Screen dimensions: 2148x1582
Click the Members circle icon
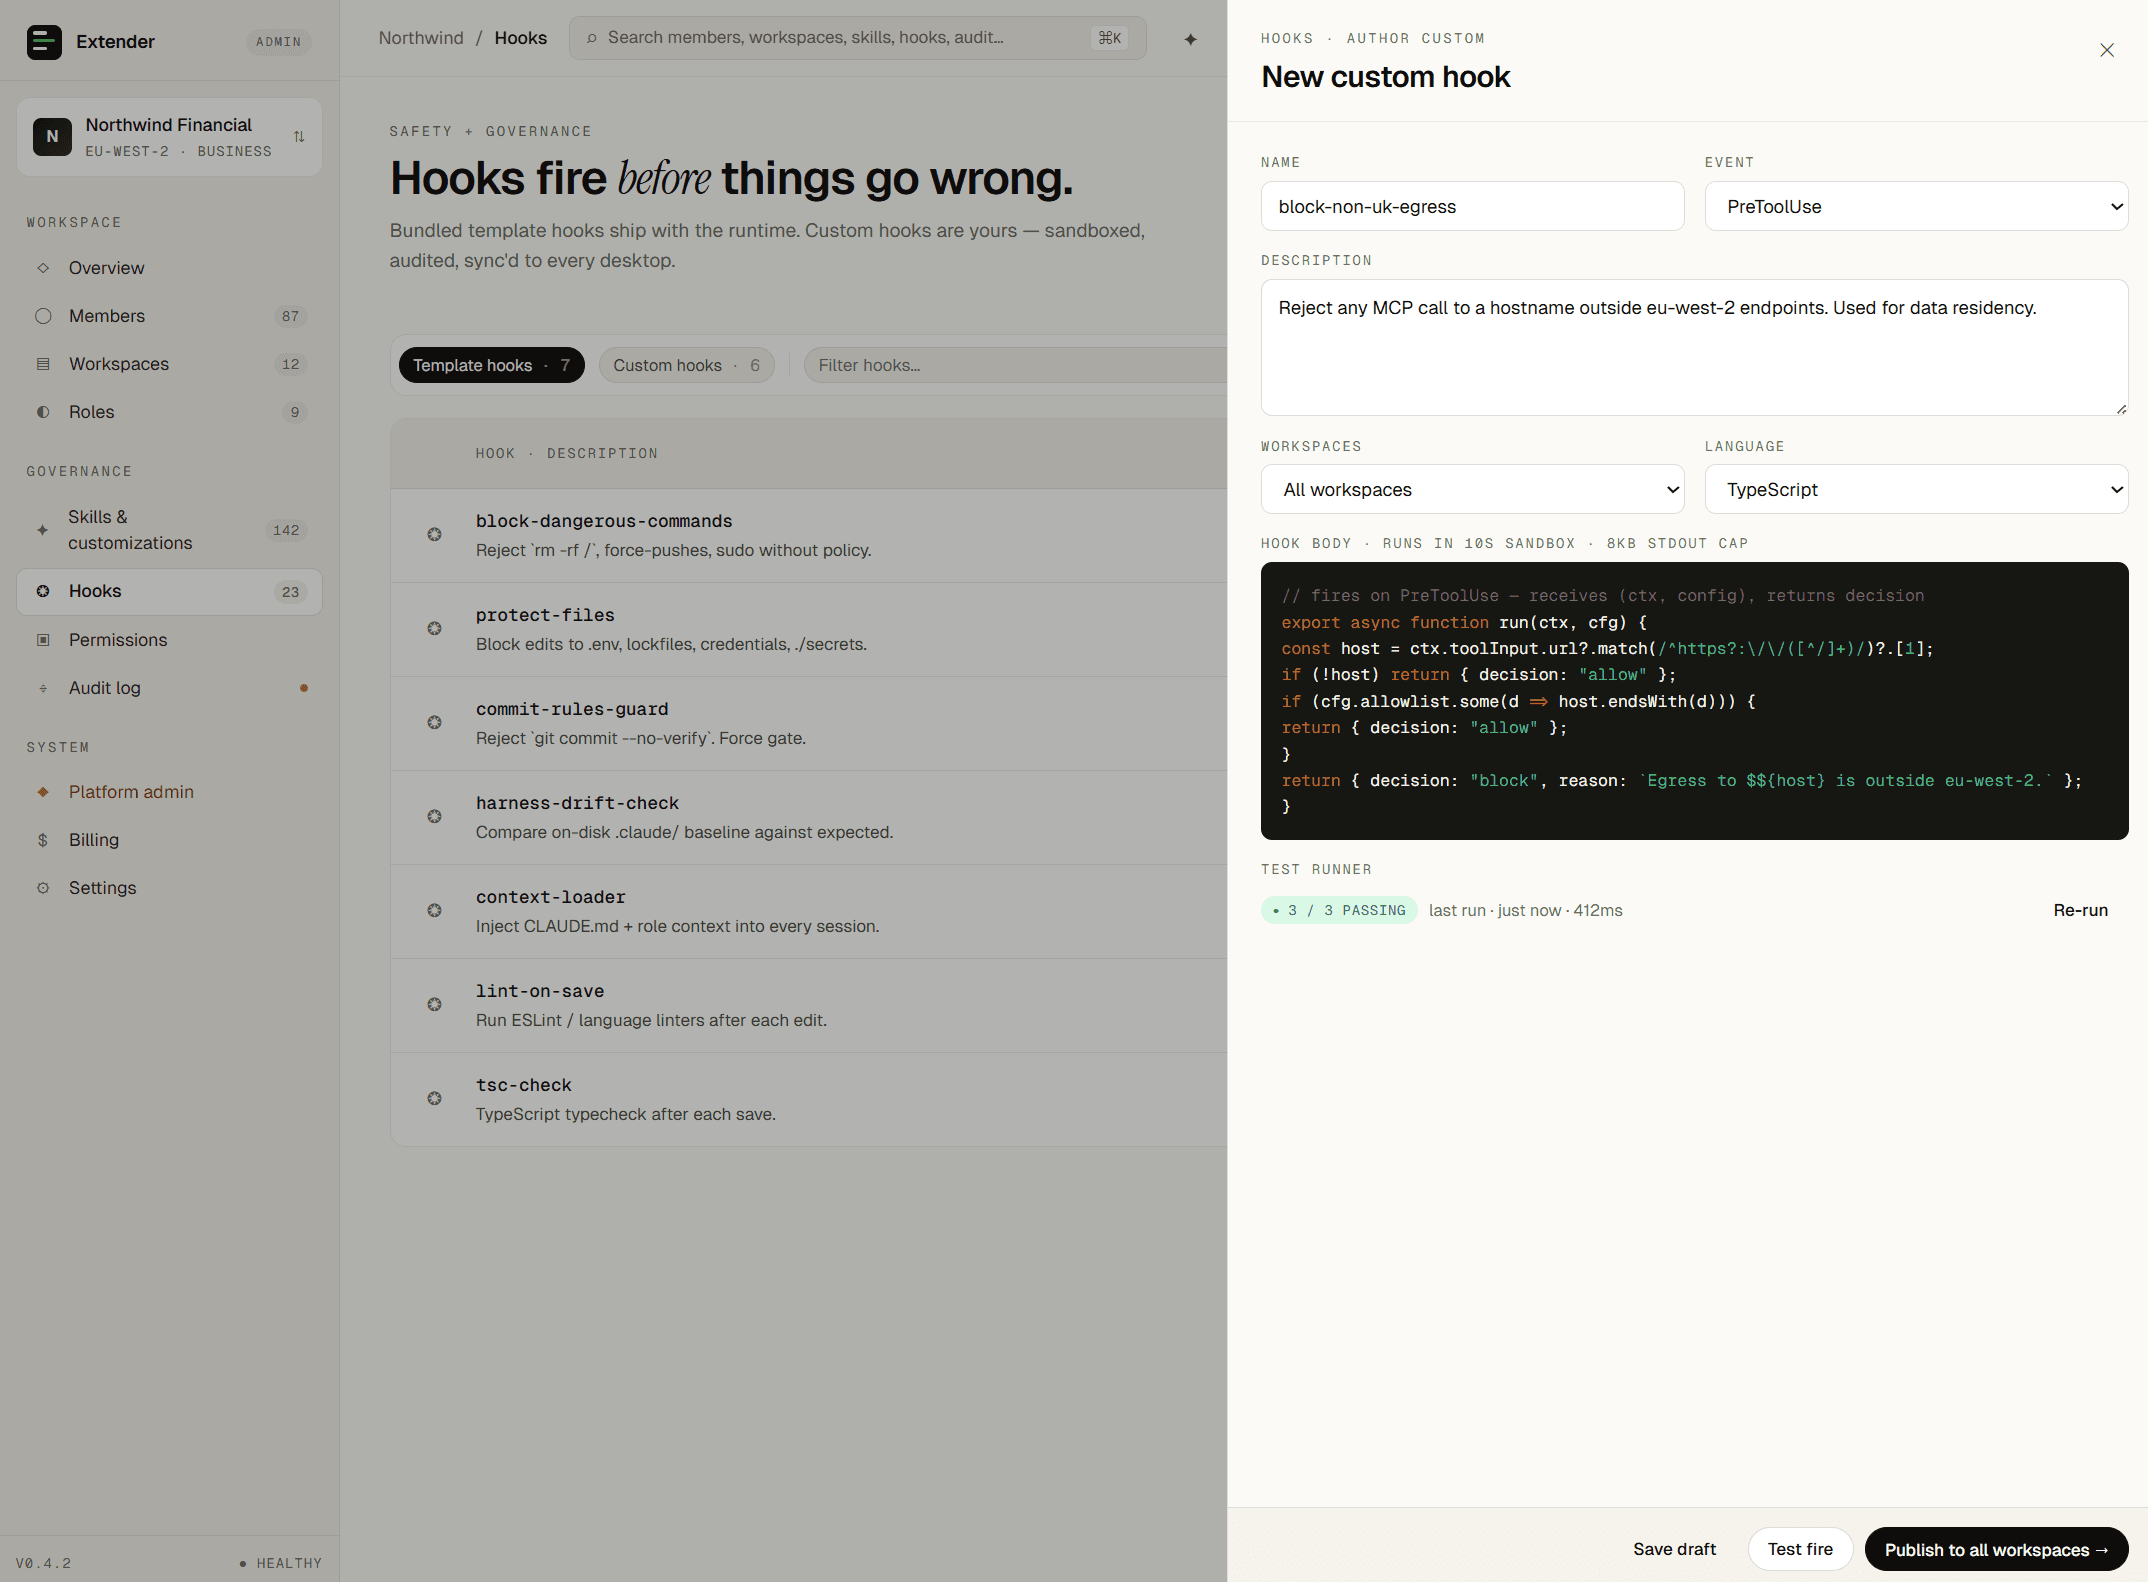point(43,316)
